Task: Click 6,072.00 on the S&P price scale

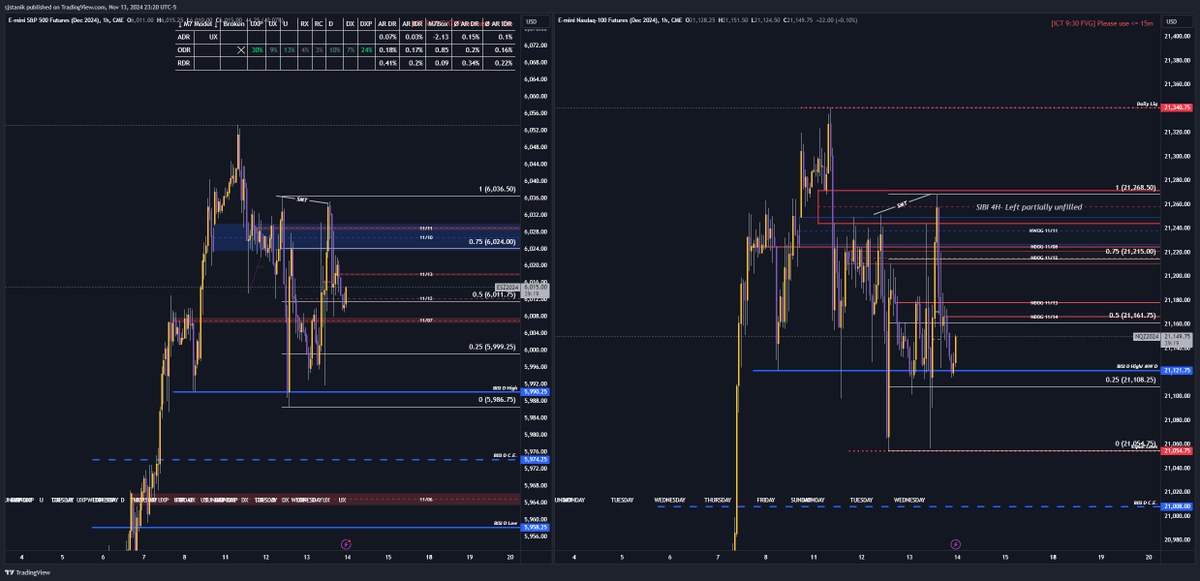Action: 535,46
